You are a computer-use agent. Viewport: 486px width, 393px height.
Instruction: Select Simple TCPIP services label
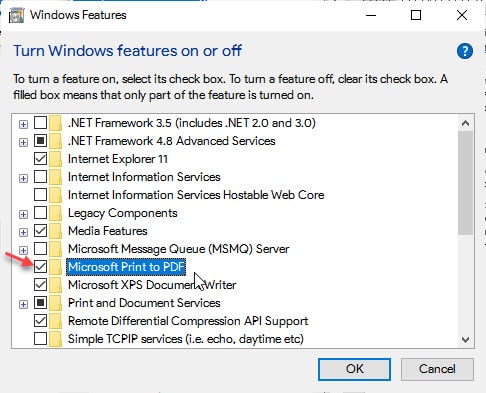pyautogui.click(x=186, y=339)
